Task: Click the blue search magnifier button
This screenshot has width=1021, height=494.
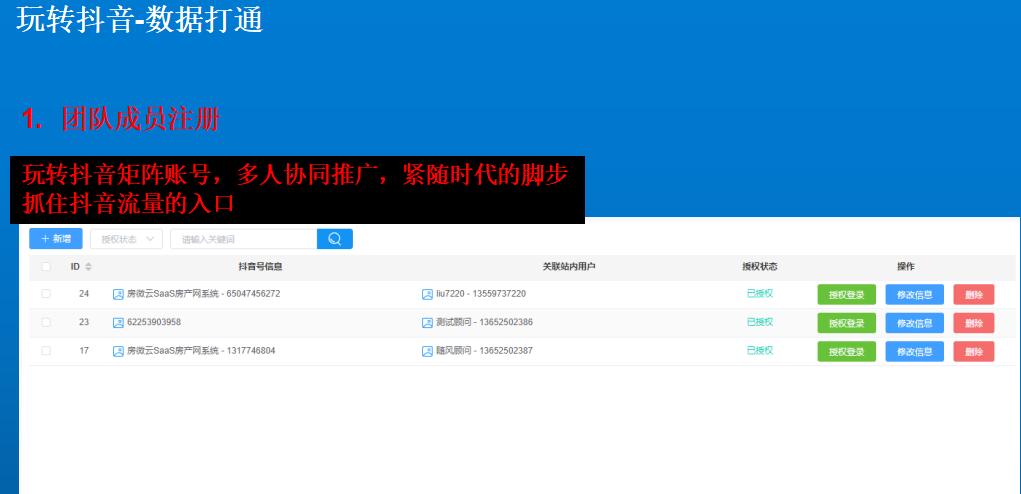Action: point(334,239)
